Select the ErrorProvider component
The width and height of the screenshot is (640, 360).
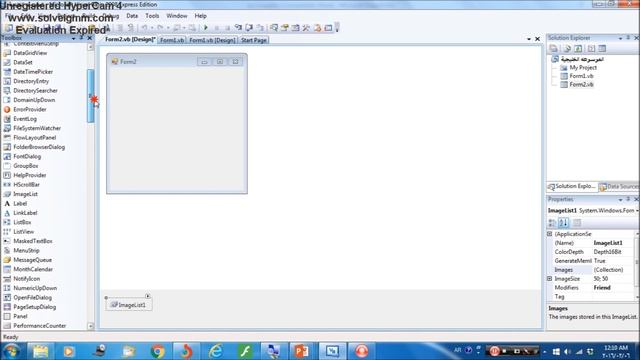click(x=30, y=109)
